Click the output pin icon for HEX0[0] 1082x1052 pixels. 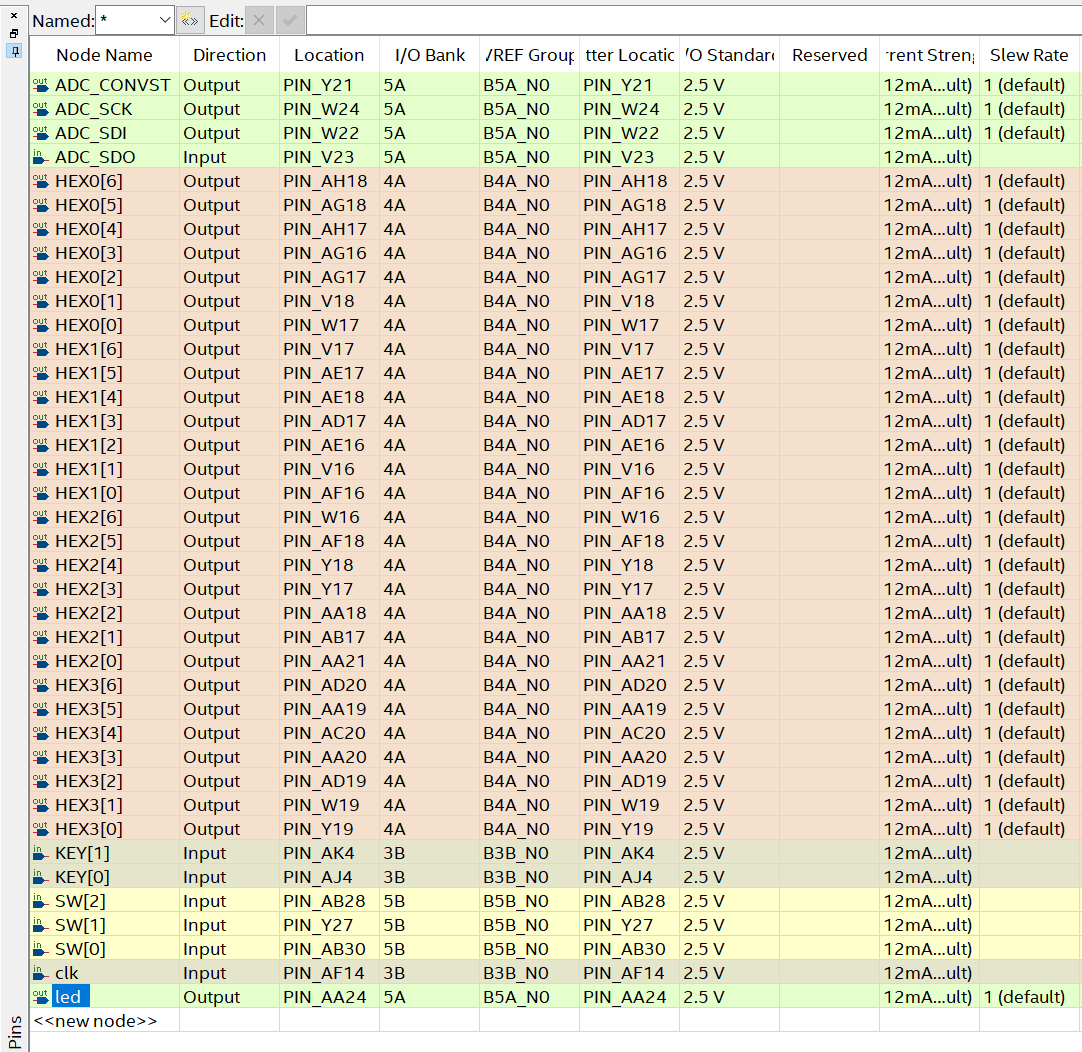click(x=41, y=325)
